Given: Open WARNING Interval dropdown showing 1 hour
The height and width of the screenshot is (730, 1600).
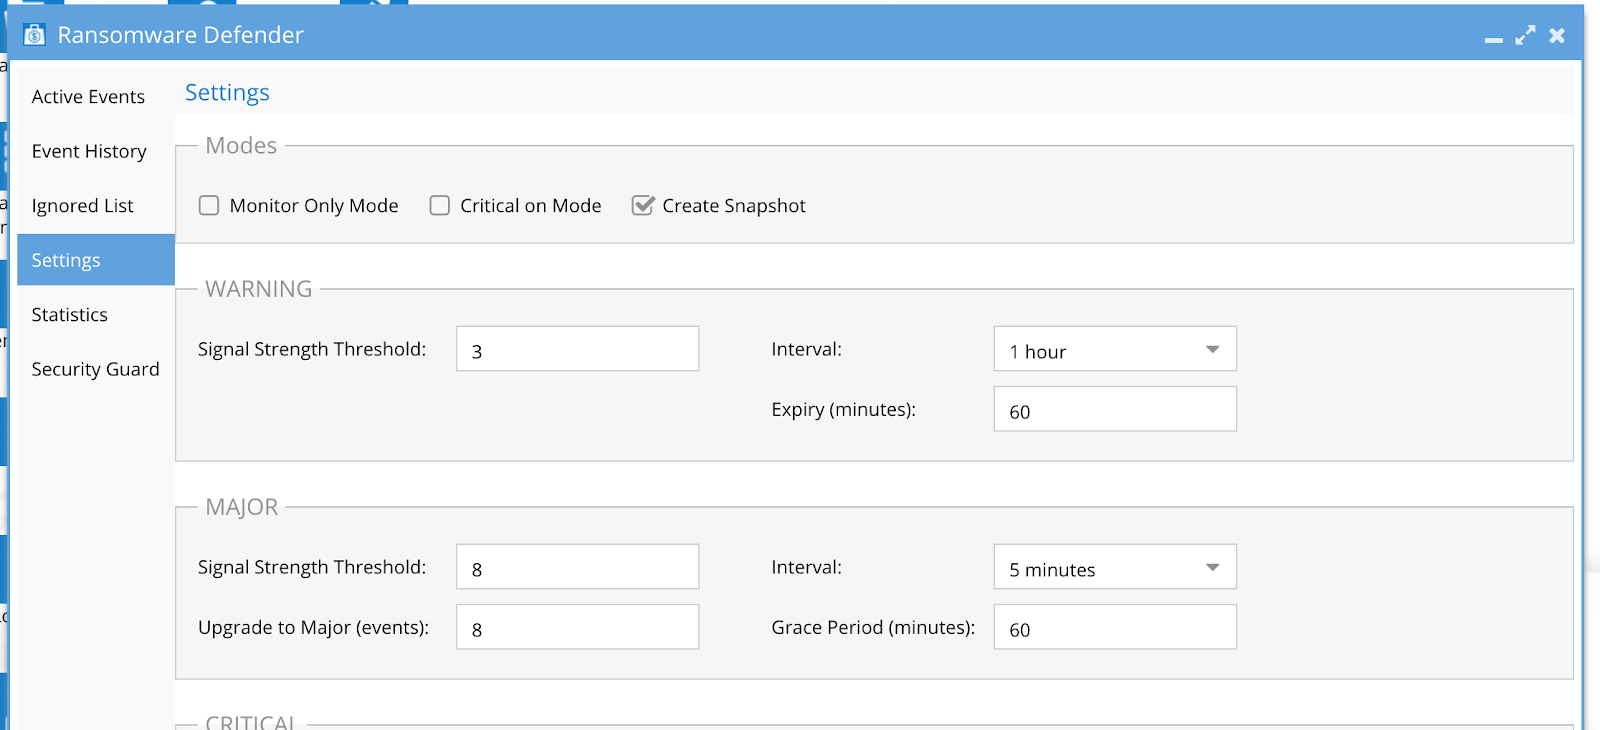Looking at the screenshot, I should pyautogui.click(x=1115, y=349).
